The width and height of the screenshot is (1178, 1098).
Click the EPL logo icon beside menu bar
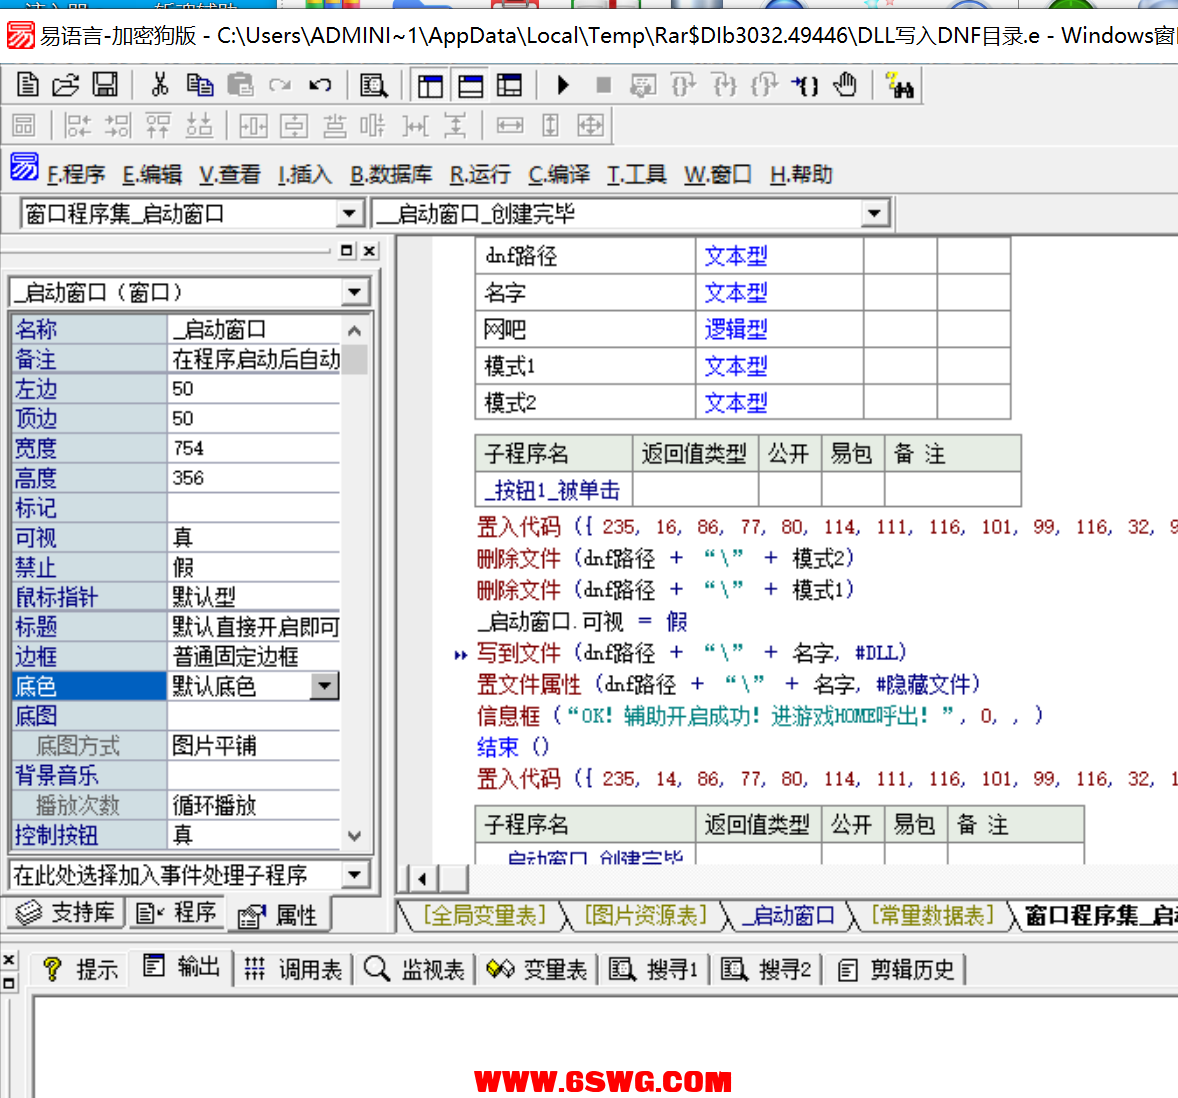point(24,167)
